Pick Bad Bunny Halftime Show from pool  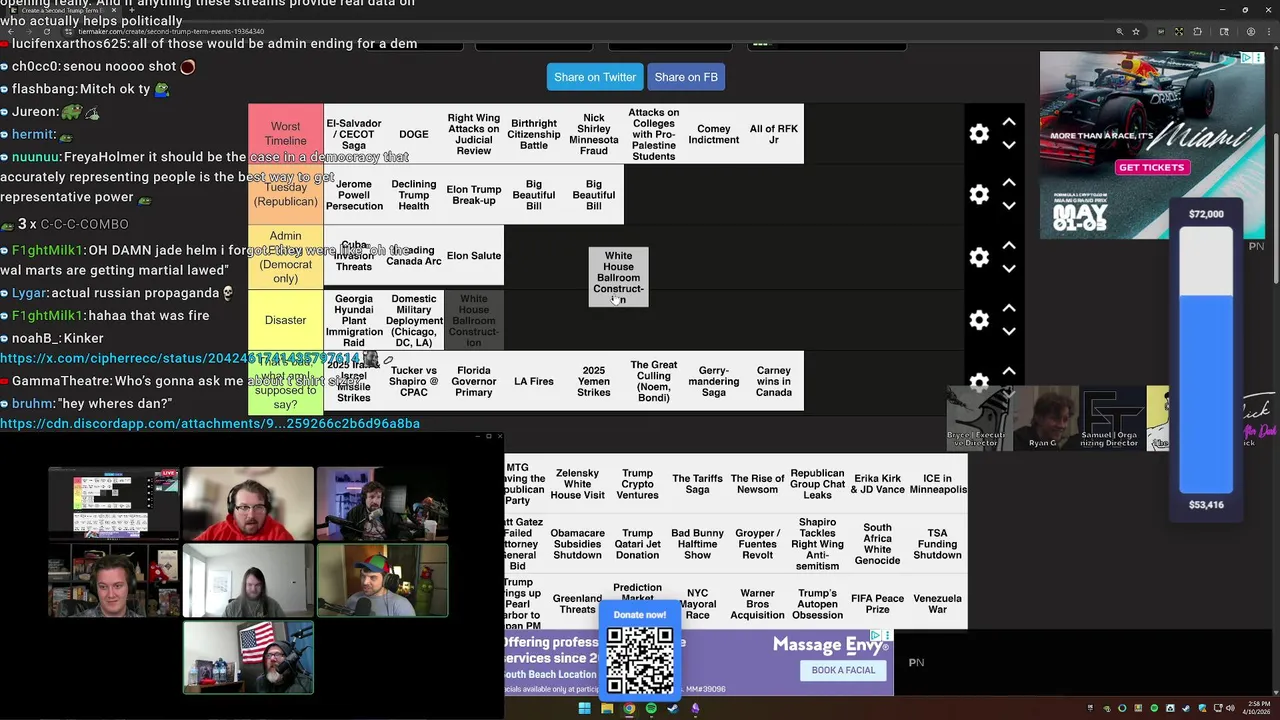697,544
